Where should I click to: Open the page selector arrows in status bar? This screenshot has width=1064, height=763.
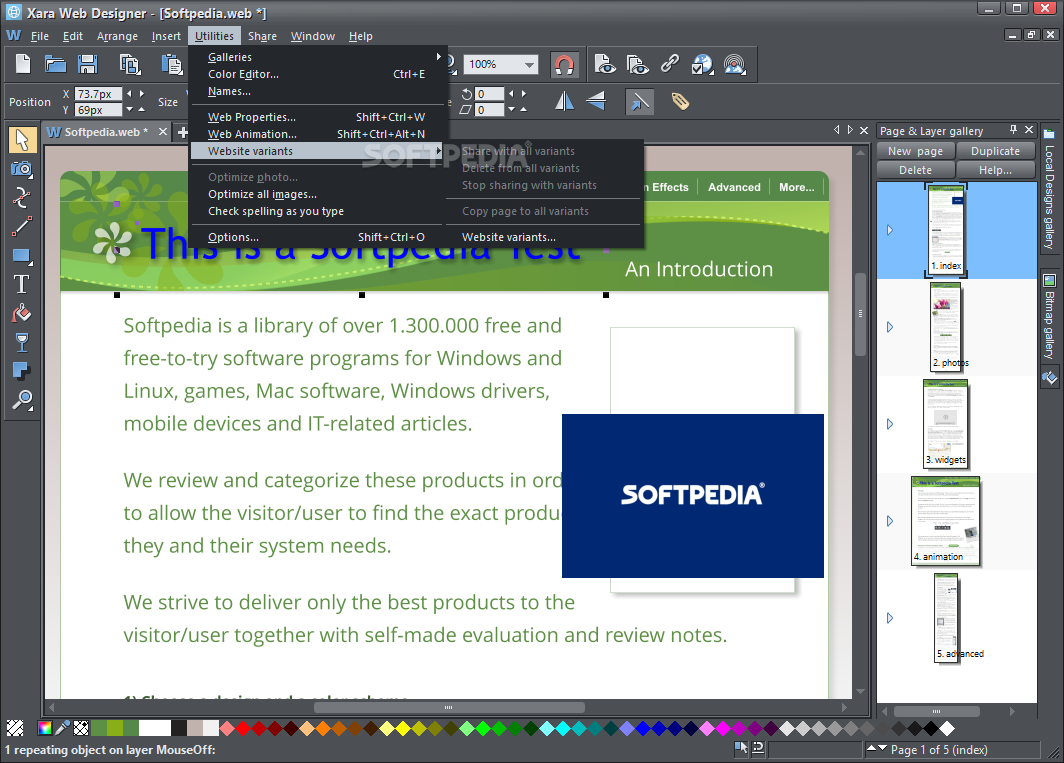pyautogui.click(x=877, y=749)
